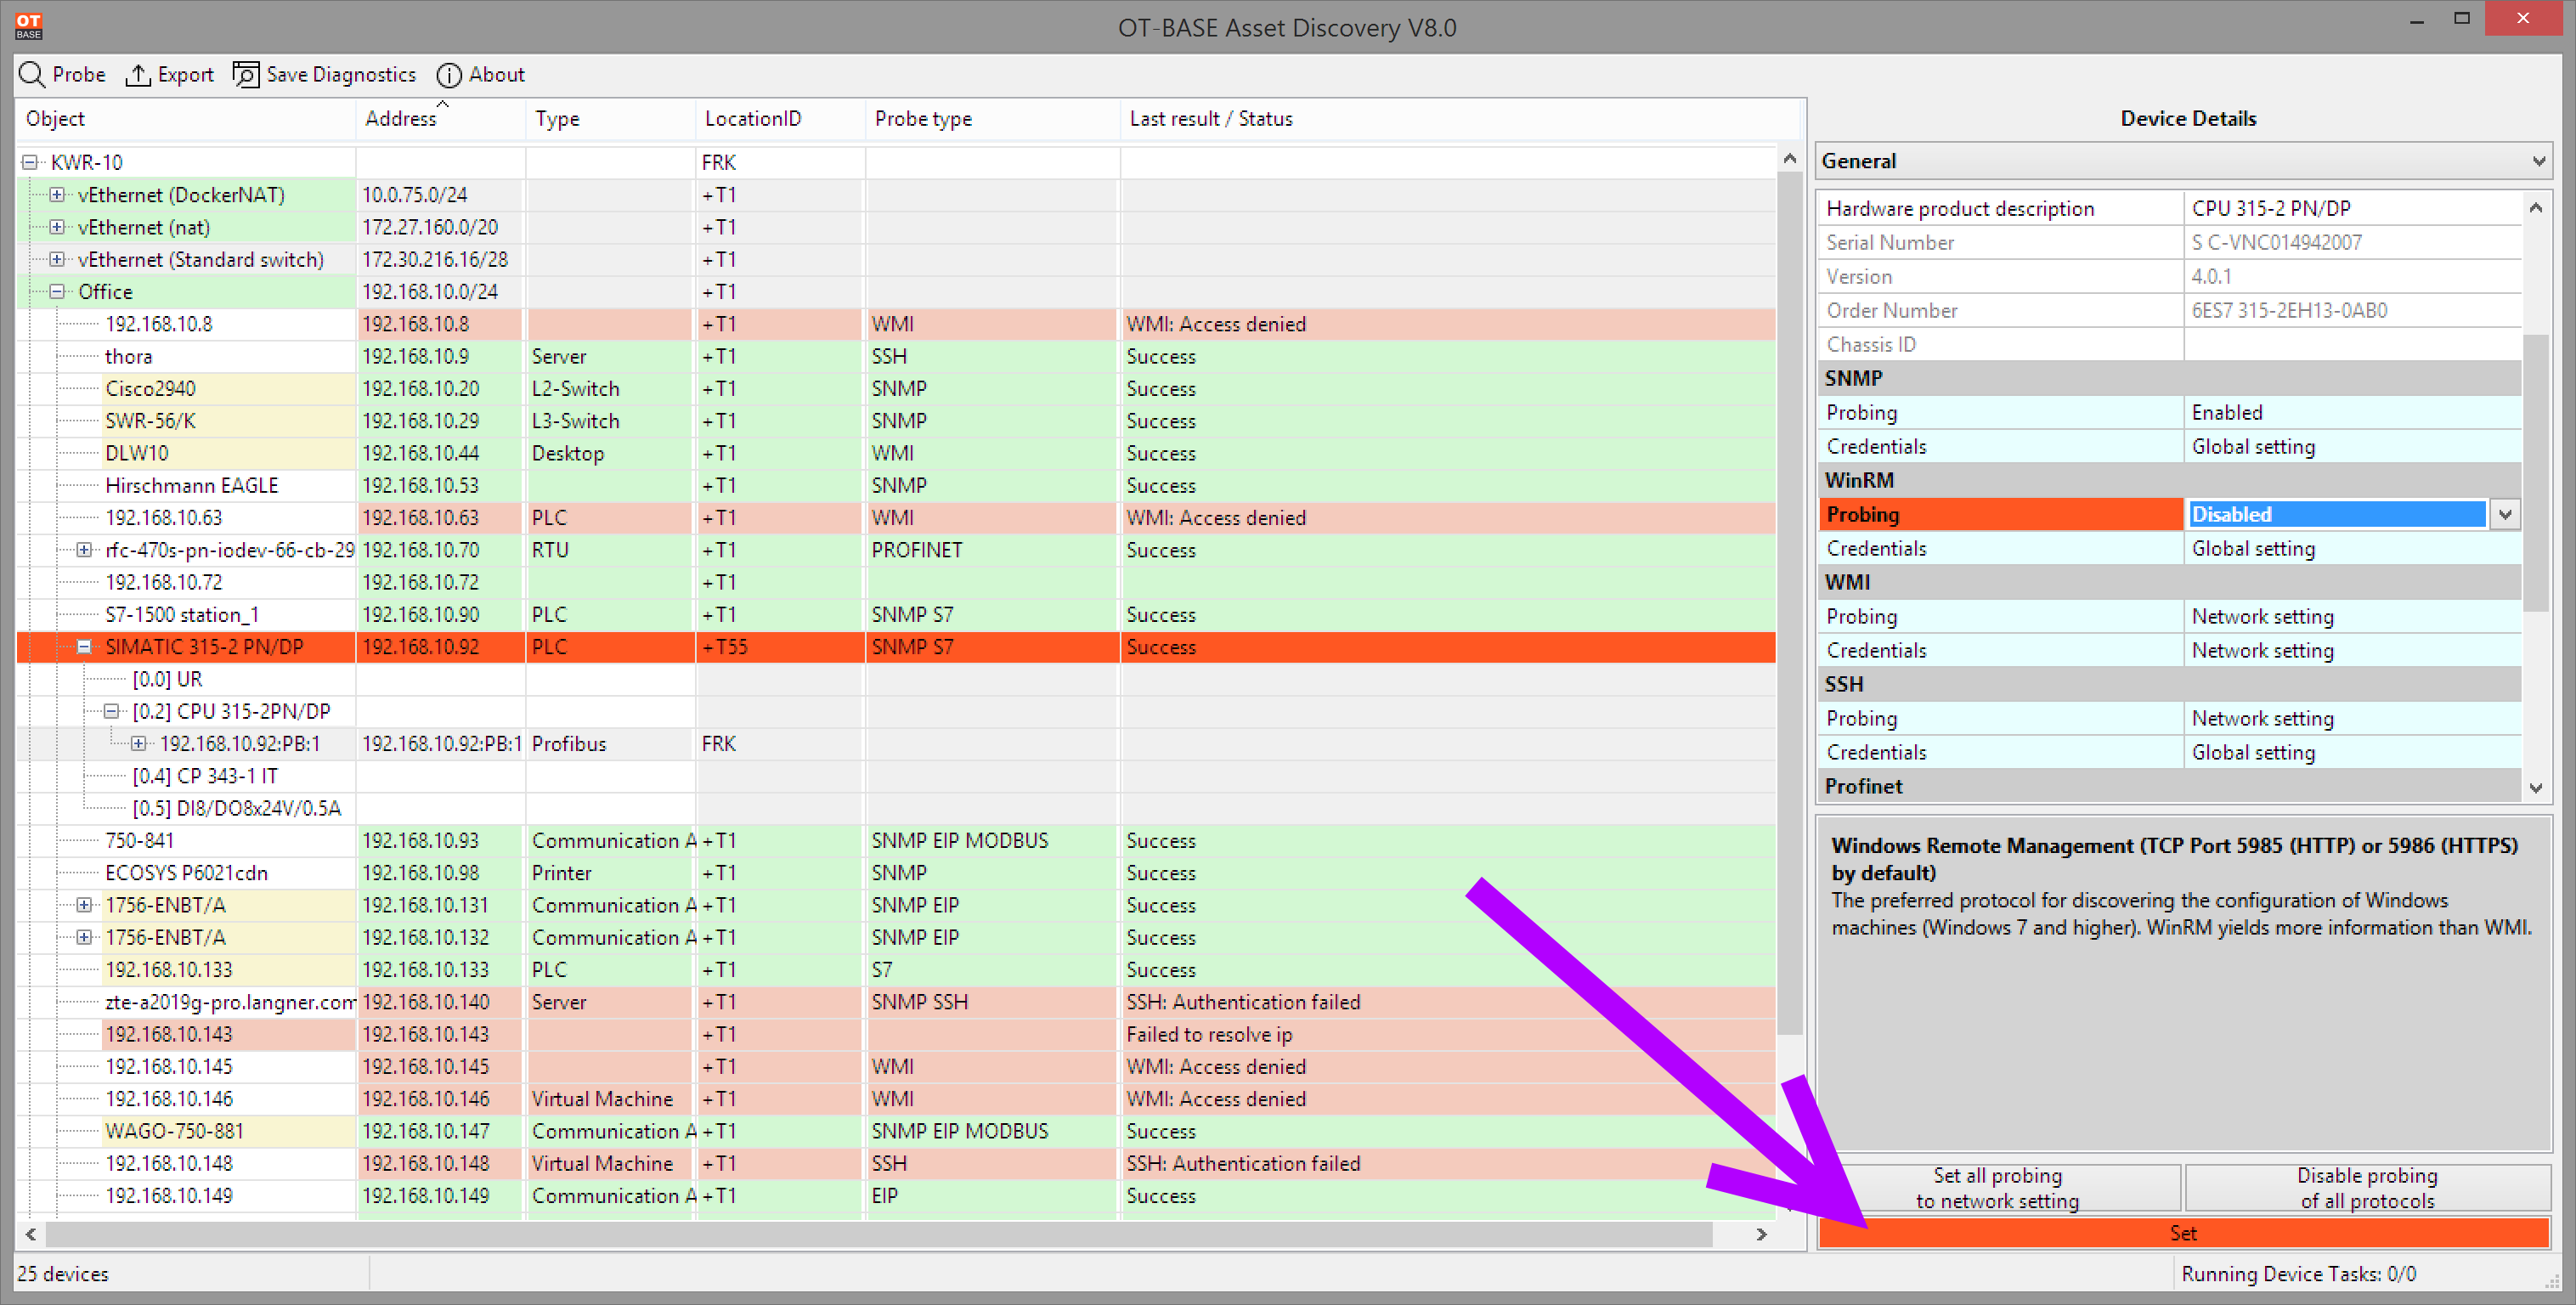Screen dimensions: 2576x1305
Task: Click the OT-BASE application logo
Action: pyautogui.click(x=29, y=26)
